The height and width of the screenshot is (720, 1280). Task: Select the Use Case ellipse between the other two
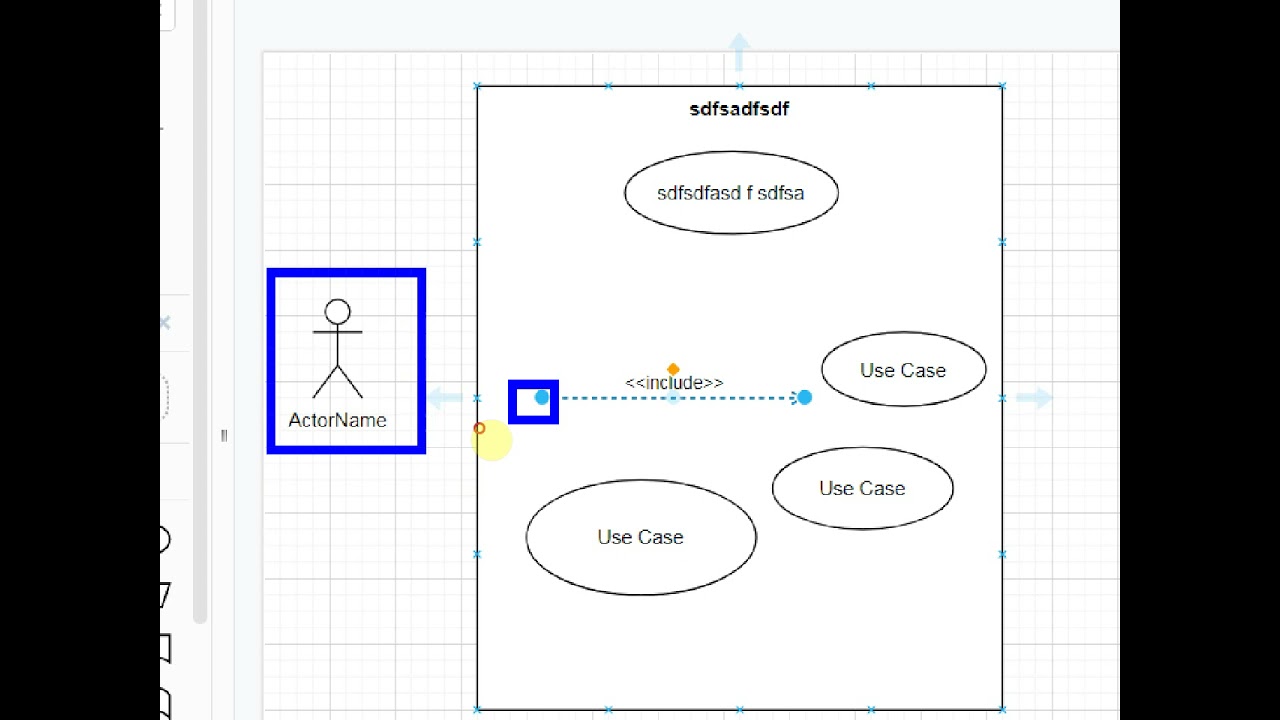862,488
